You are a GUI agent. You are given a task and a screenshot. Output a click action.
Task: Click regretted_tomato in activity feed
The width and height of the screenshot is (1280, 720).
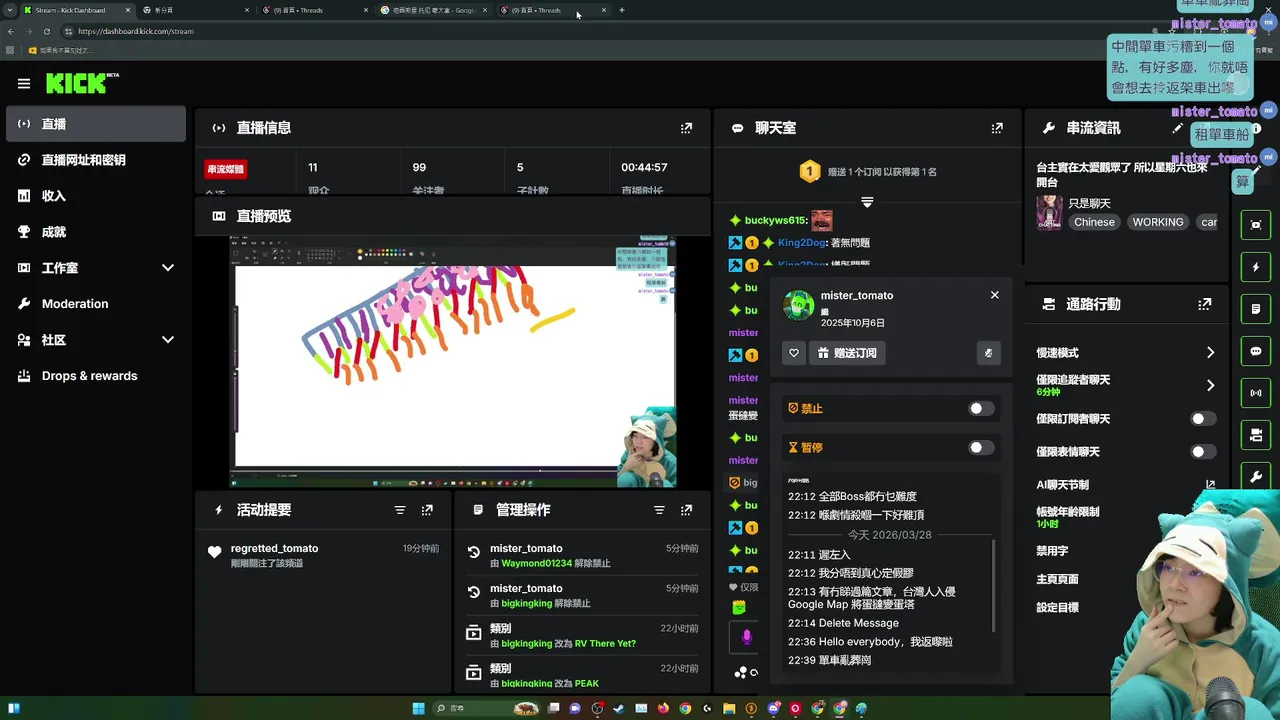click(x=274, y=548)
